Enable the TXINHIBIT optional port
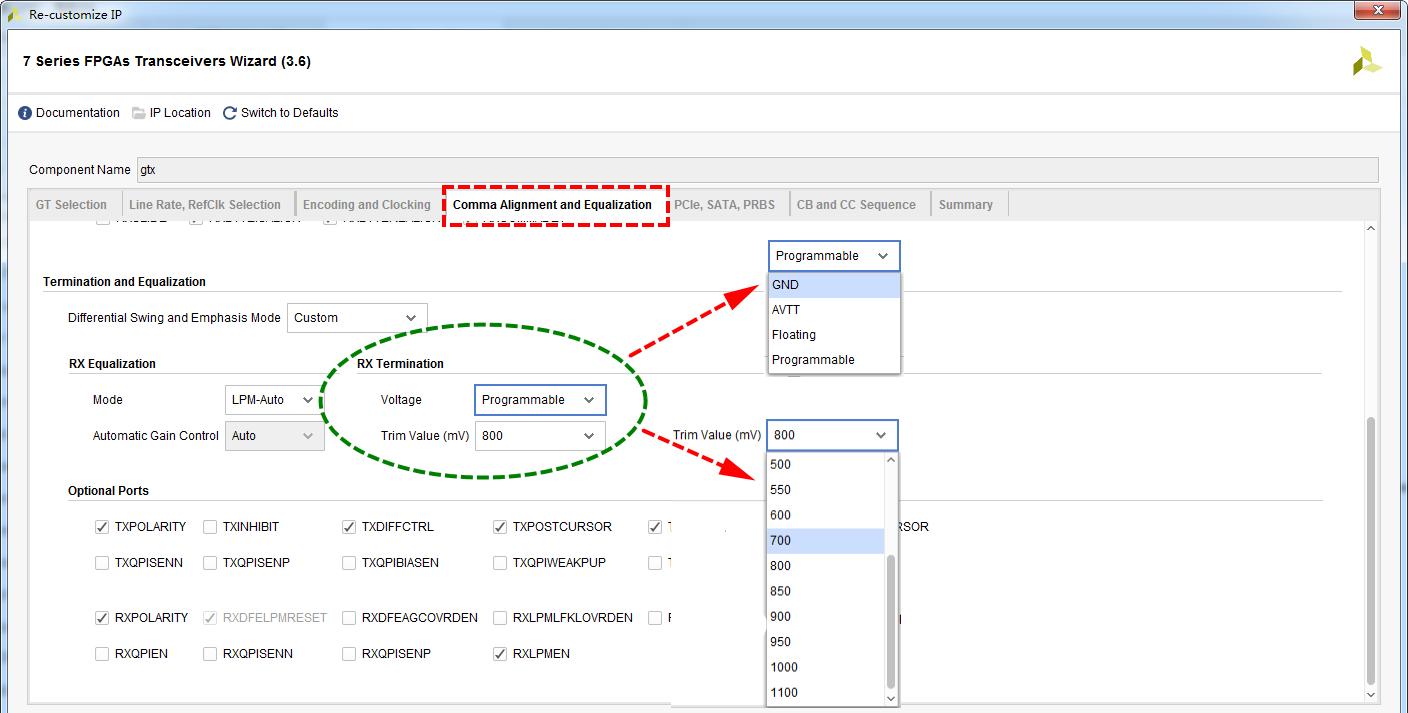The width and height of the screenshot is (1408, 713). pyautogui.click(x=210, y=527)
